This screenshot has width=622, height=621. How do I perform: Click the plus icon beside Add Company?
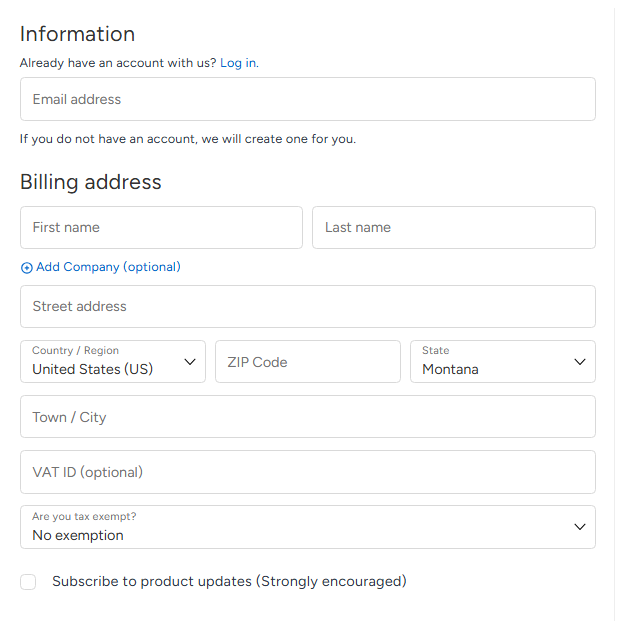click(x=27, y=268)
